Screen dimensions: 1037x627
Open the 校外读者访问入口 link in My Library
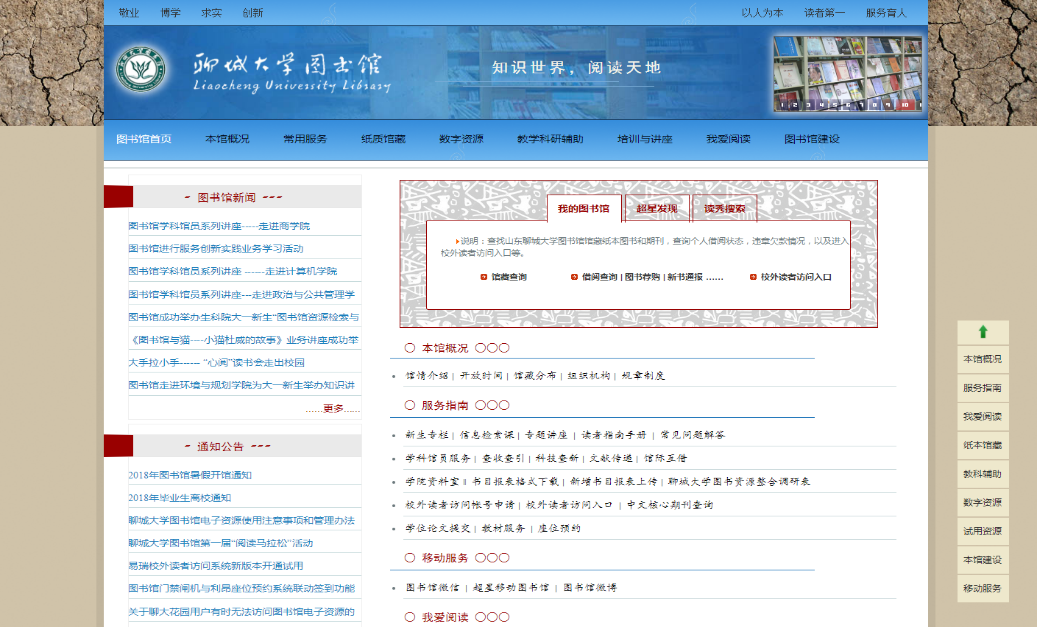click(x=796, y=277)
